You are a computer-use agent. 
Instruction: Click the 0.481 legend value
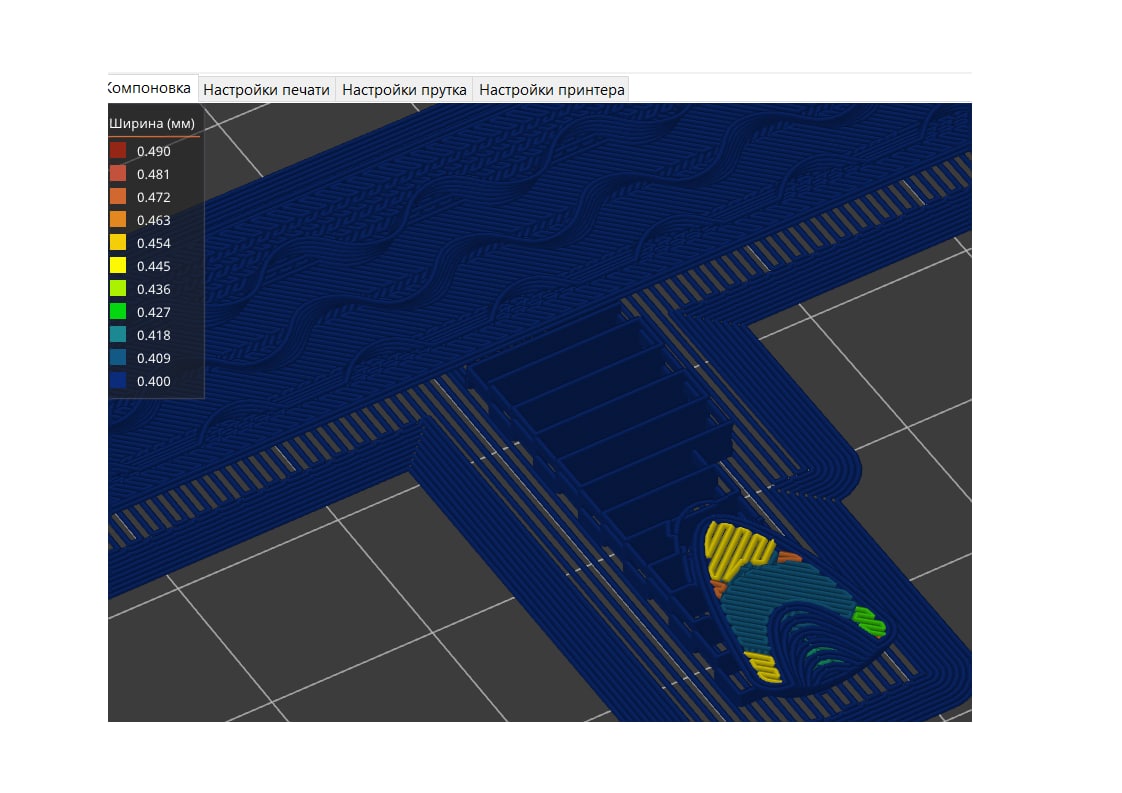point(154,174)
